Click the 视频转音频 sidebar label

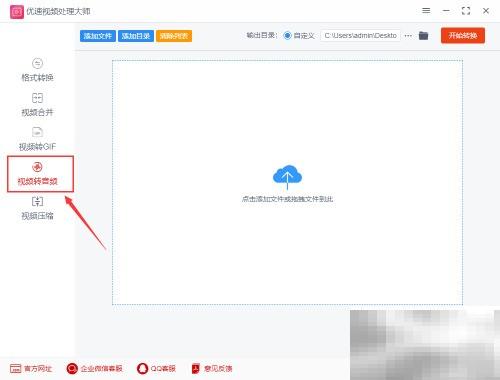37,181
